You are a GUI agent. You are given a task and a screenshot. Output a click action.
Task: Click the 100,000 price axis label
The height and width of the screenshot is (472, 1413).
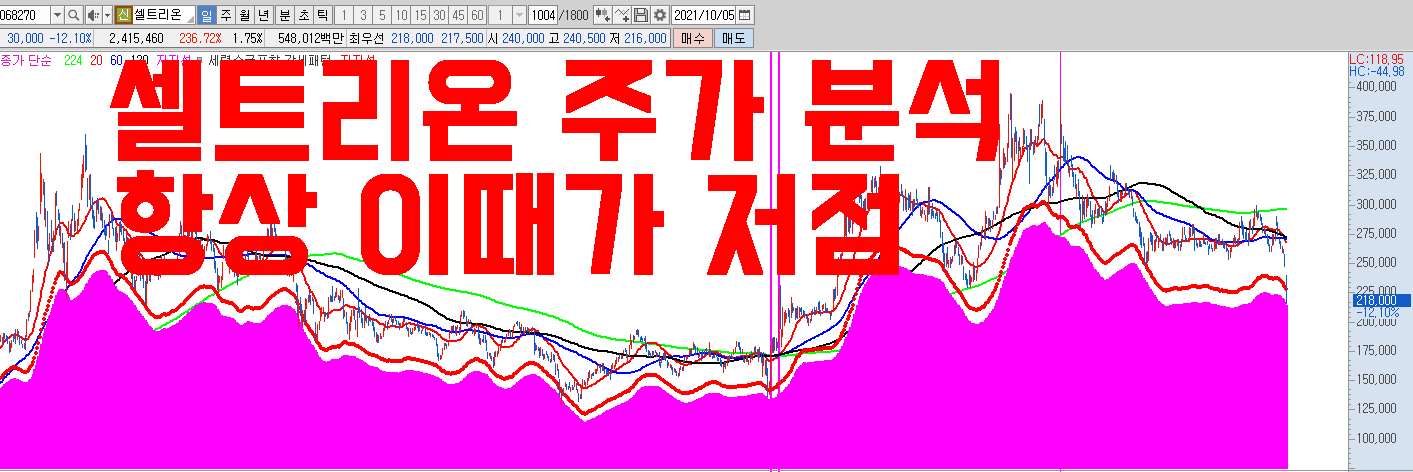tap(1378, 439)
